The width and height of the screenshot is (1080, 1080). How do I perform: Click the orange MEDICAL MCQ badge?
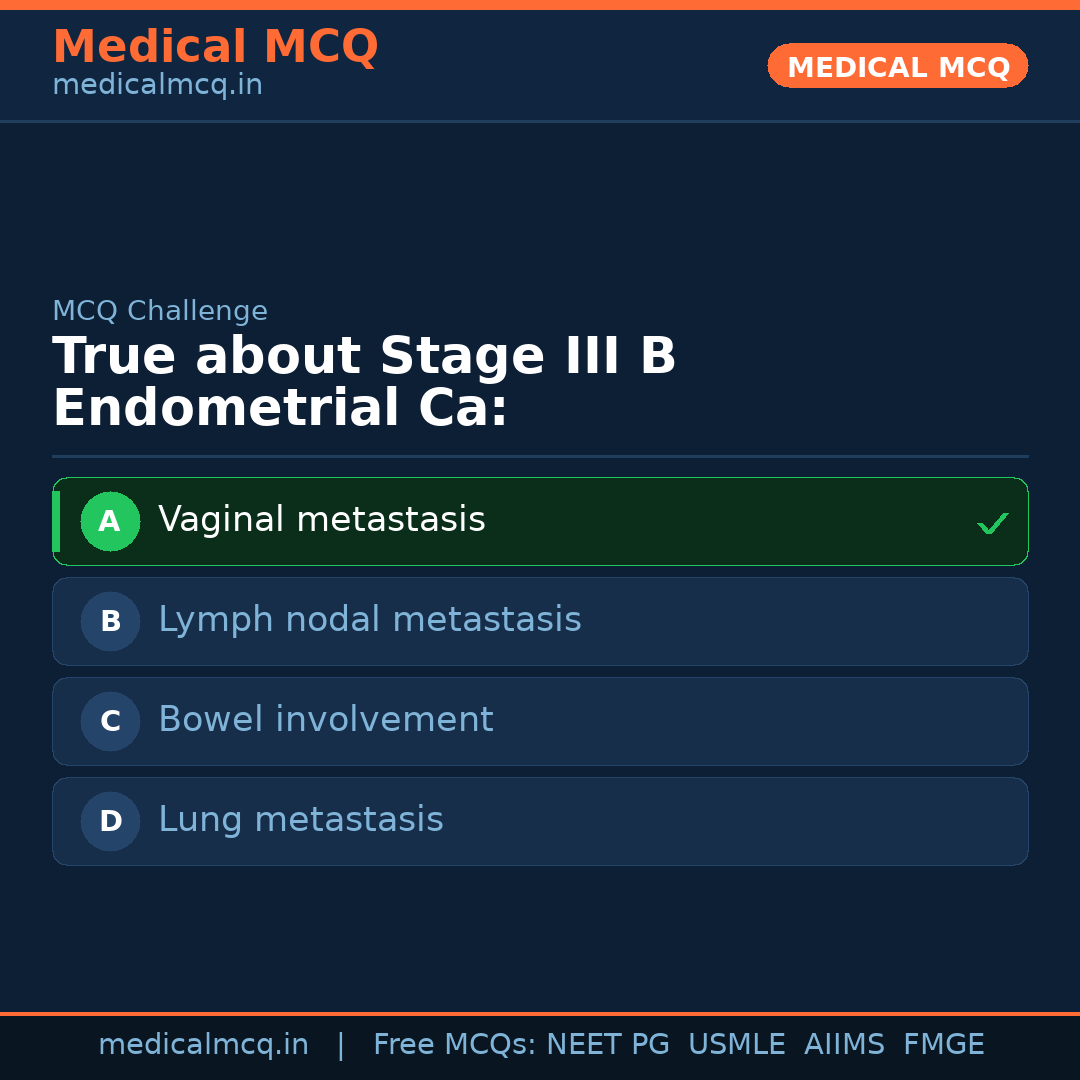tap(897, 66)
